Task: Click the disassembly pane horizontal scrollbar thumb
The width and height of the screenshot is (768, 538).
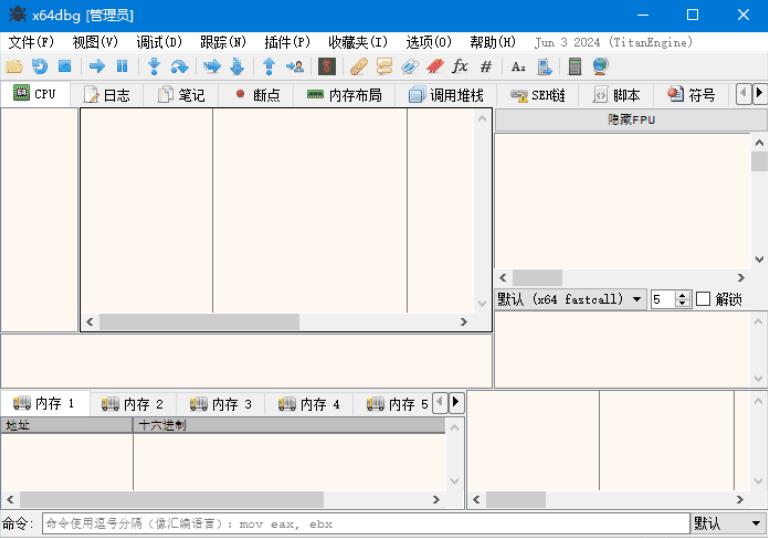Action: 199,322
